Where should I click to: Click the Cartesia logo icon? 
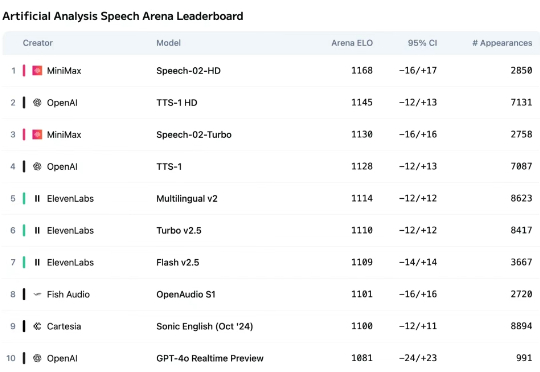(37, 326)
